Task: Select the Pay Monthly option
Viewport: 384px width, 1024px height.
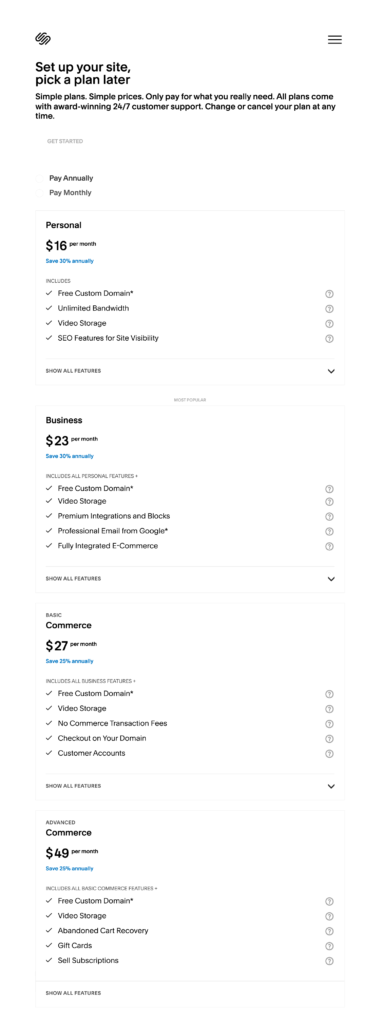Action: click(x=64, y=193)
